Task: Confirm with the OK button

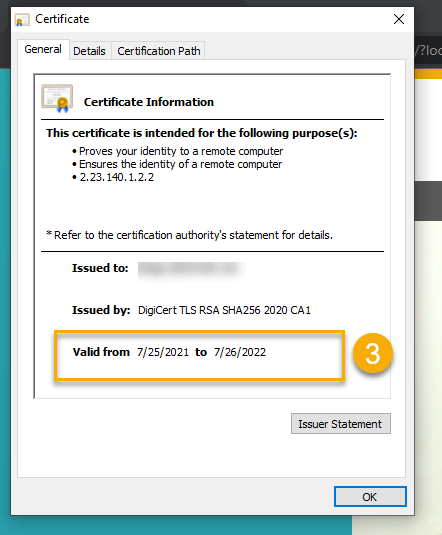Action: point(370,497)
